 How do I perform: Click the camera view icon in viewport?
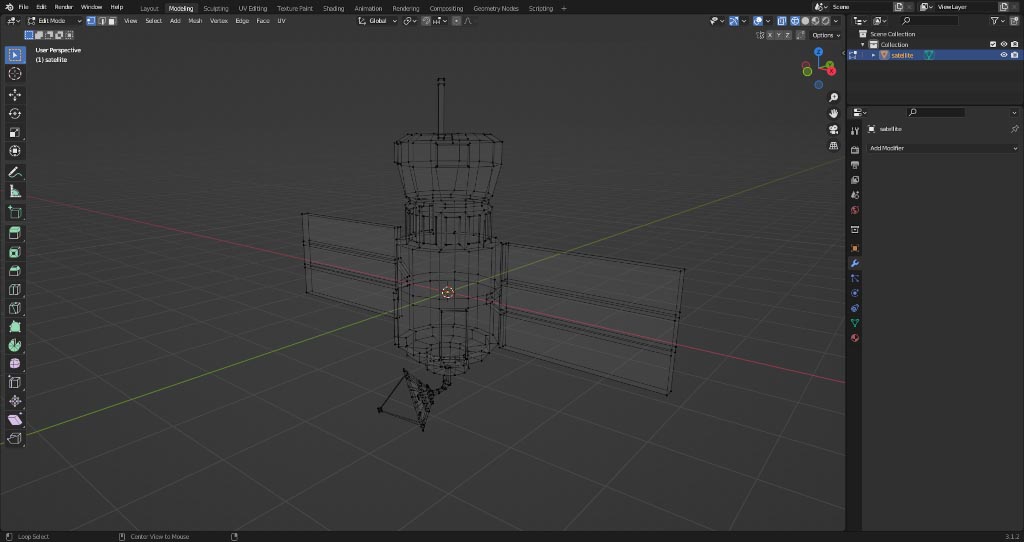(833, 129)
